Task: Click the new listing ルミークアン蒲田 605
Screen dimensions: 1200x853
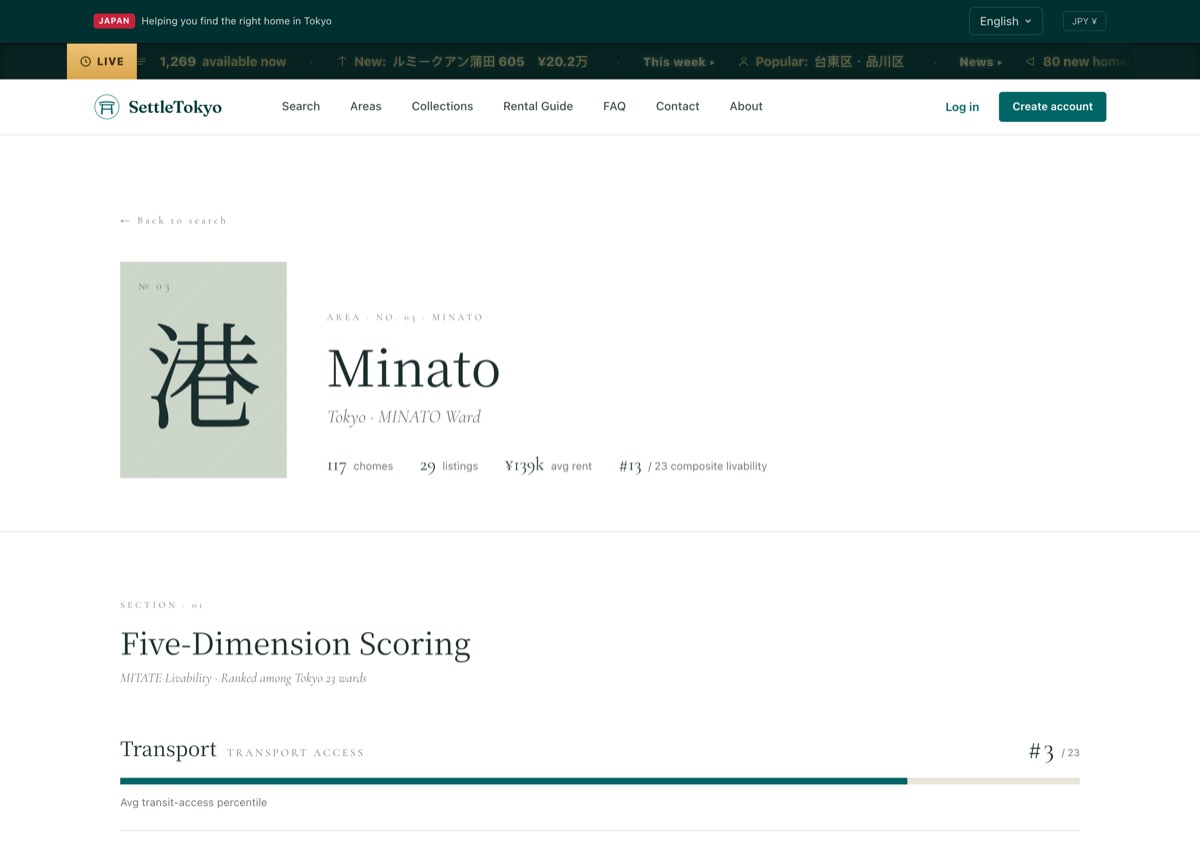Action: point(459,62)
